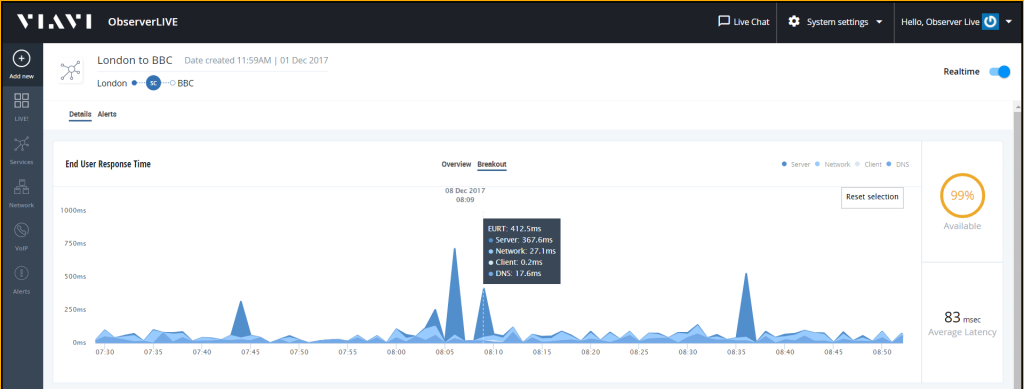1024x389 pixels.
Task: Open Alerts exclamation icon in sidebar
Action: 22,273
